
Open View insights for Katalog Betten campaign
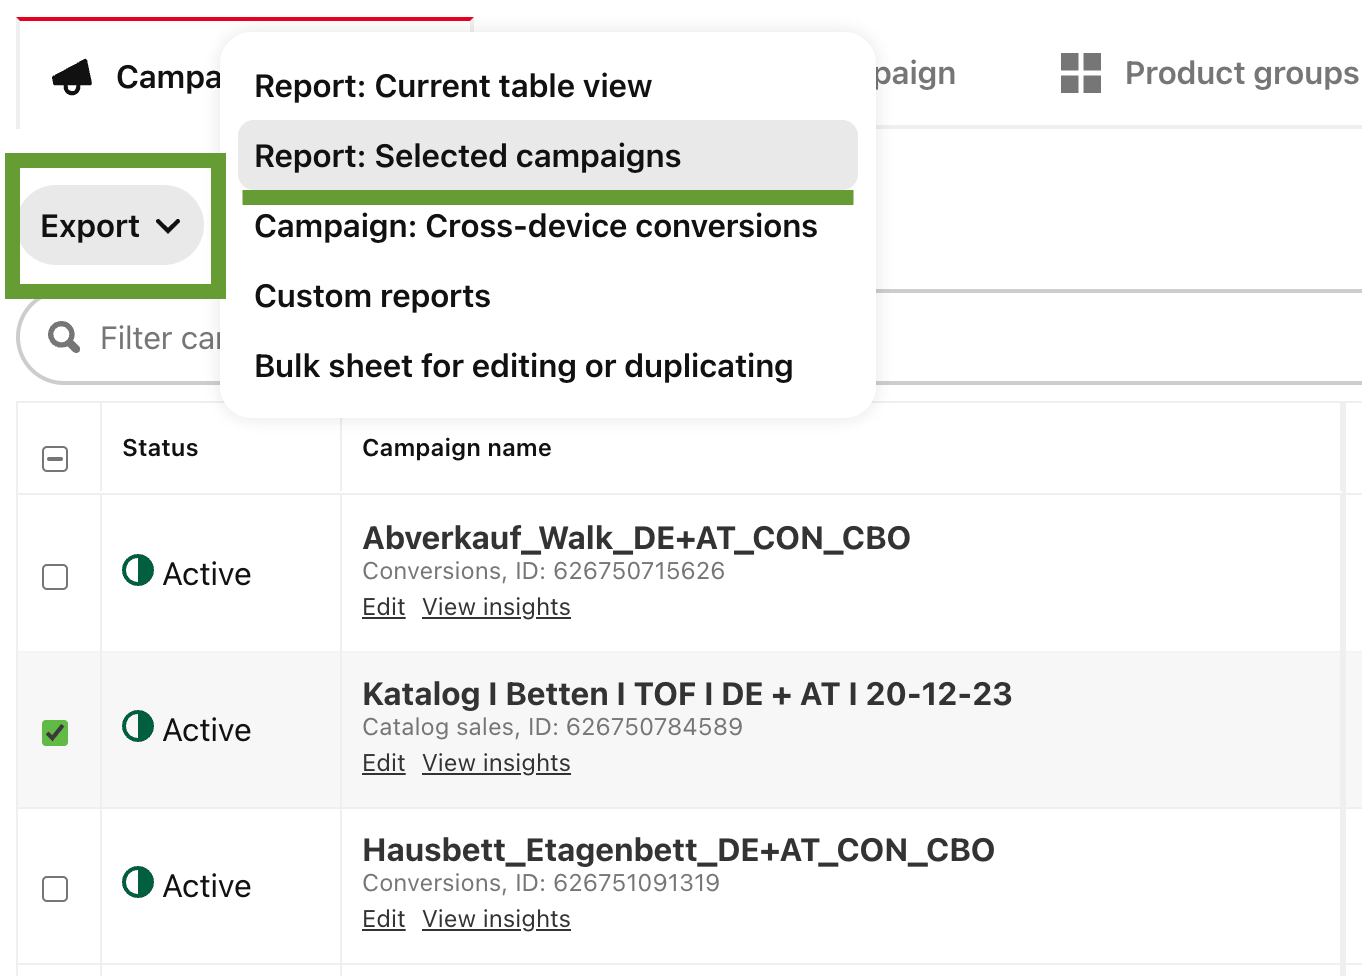tap(496, 762)
